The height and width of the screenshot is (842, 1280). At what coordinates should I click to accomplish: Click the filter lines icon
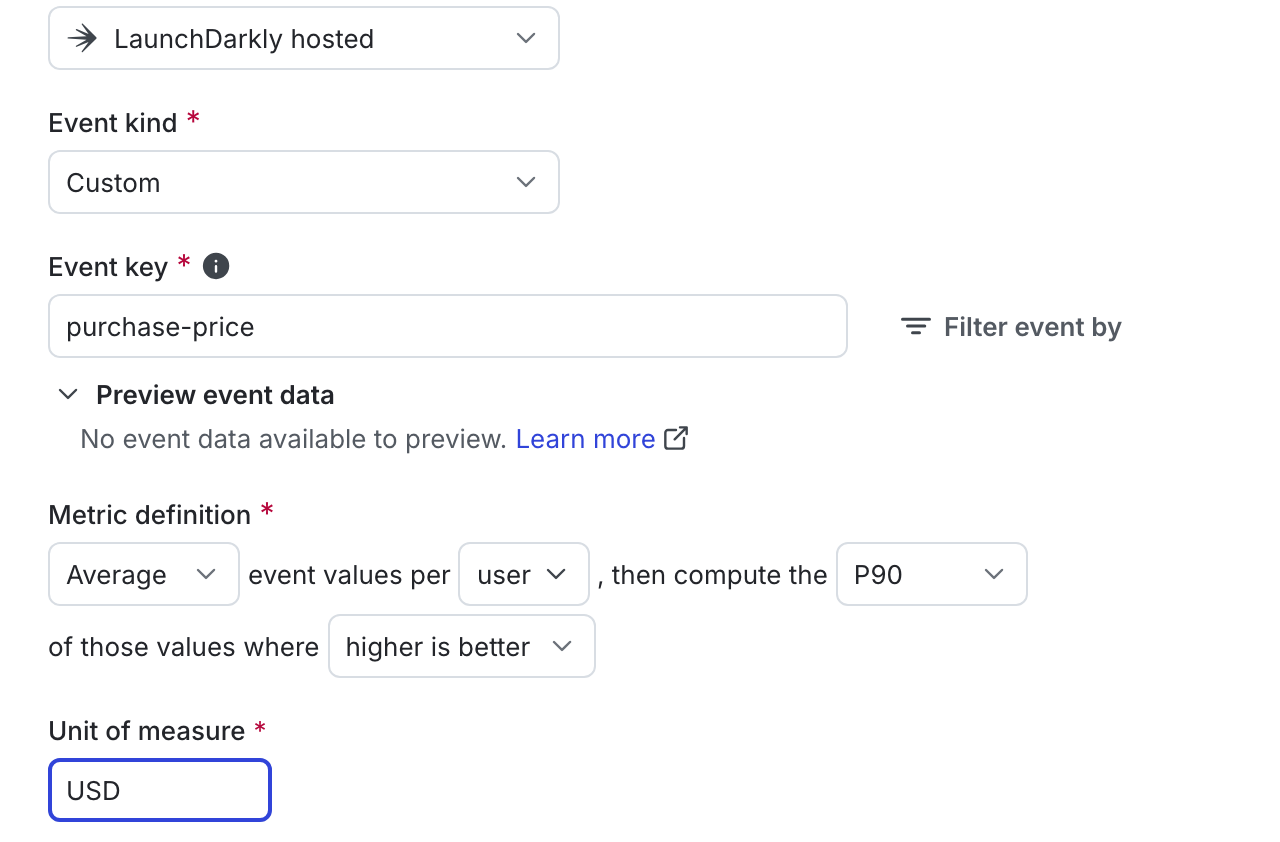915,327
